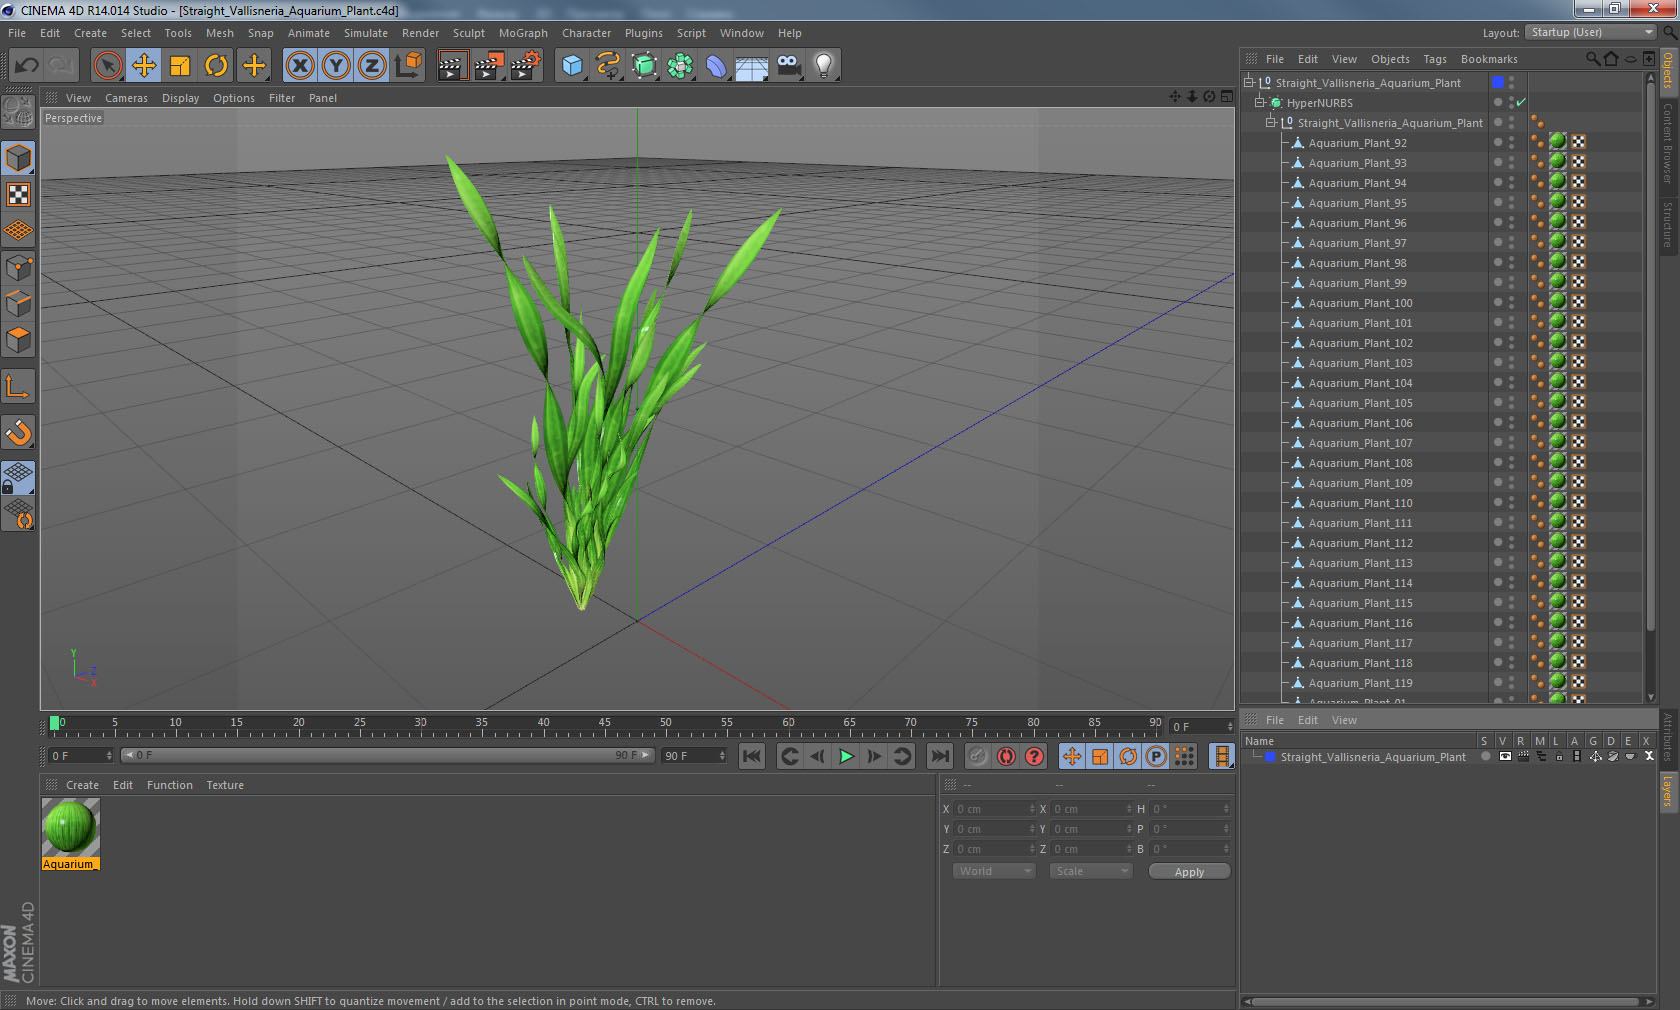Click timeline frame 45 marker
This screenshot has width=1680, height=1010.
point(604,725)
